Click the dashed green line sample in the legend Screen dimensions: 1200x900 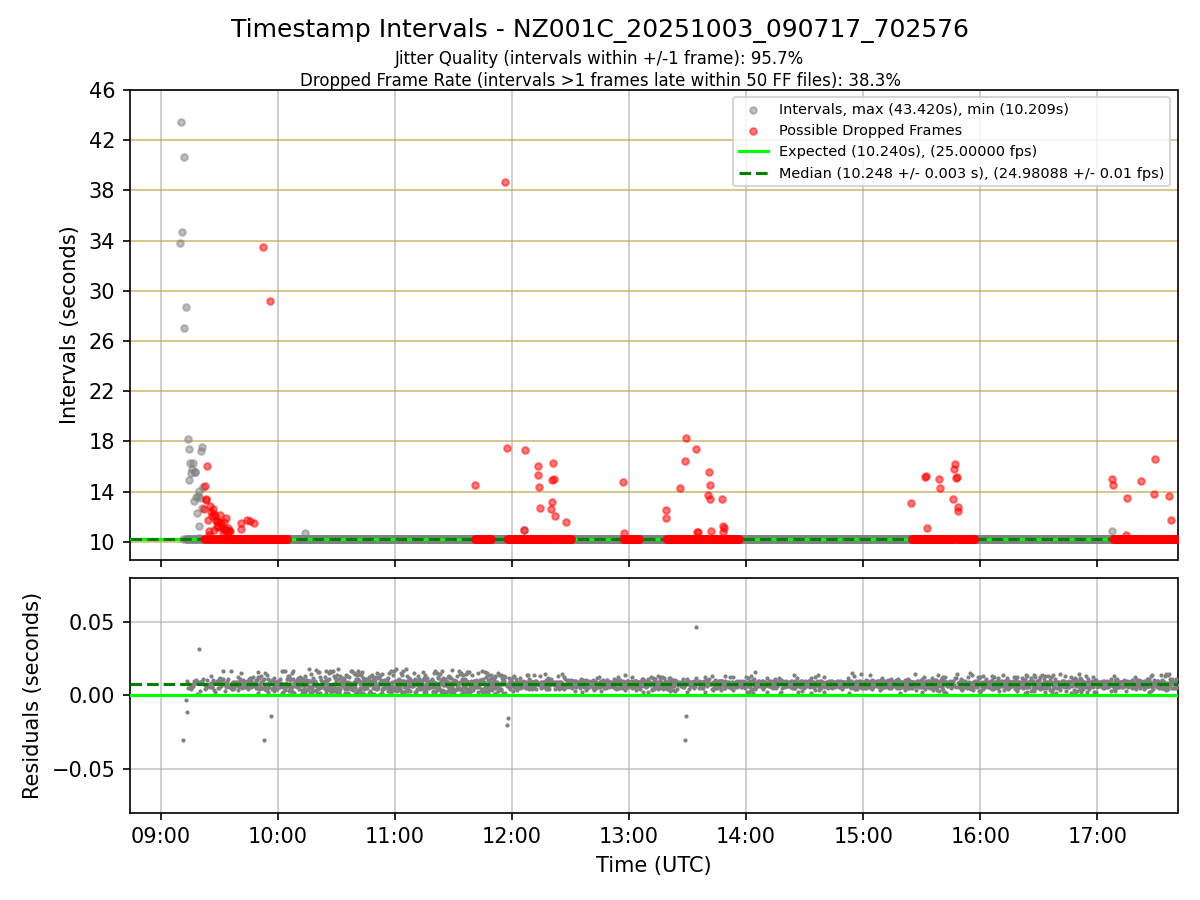[753, 173]
